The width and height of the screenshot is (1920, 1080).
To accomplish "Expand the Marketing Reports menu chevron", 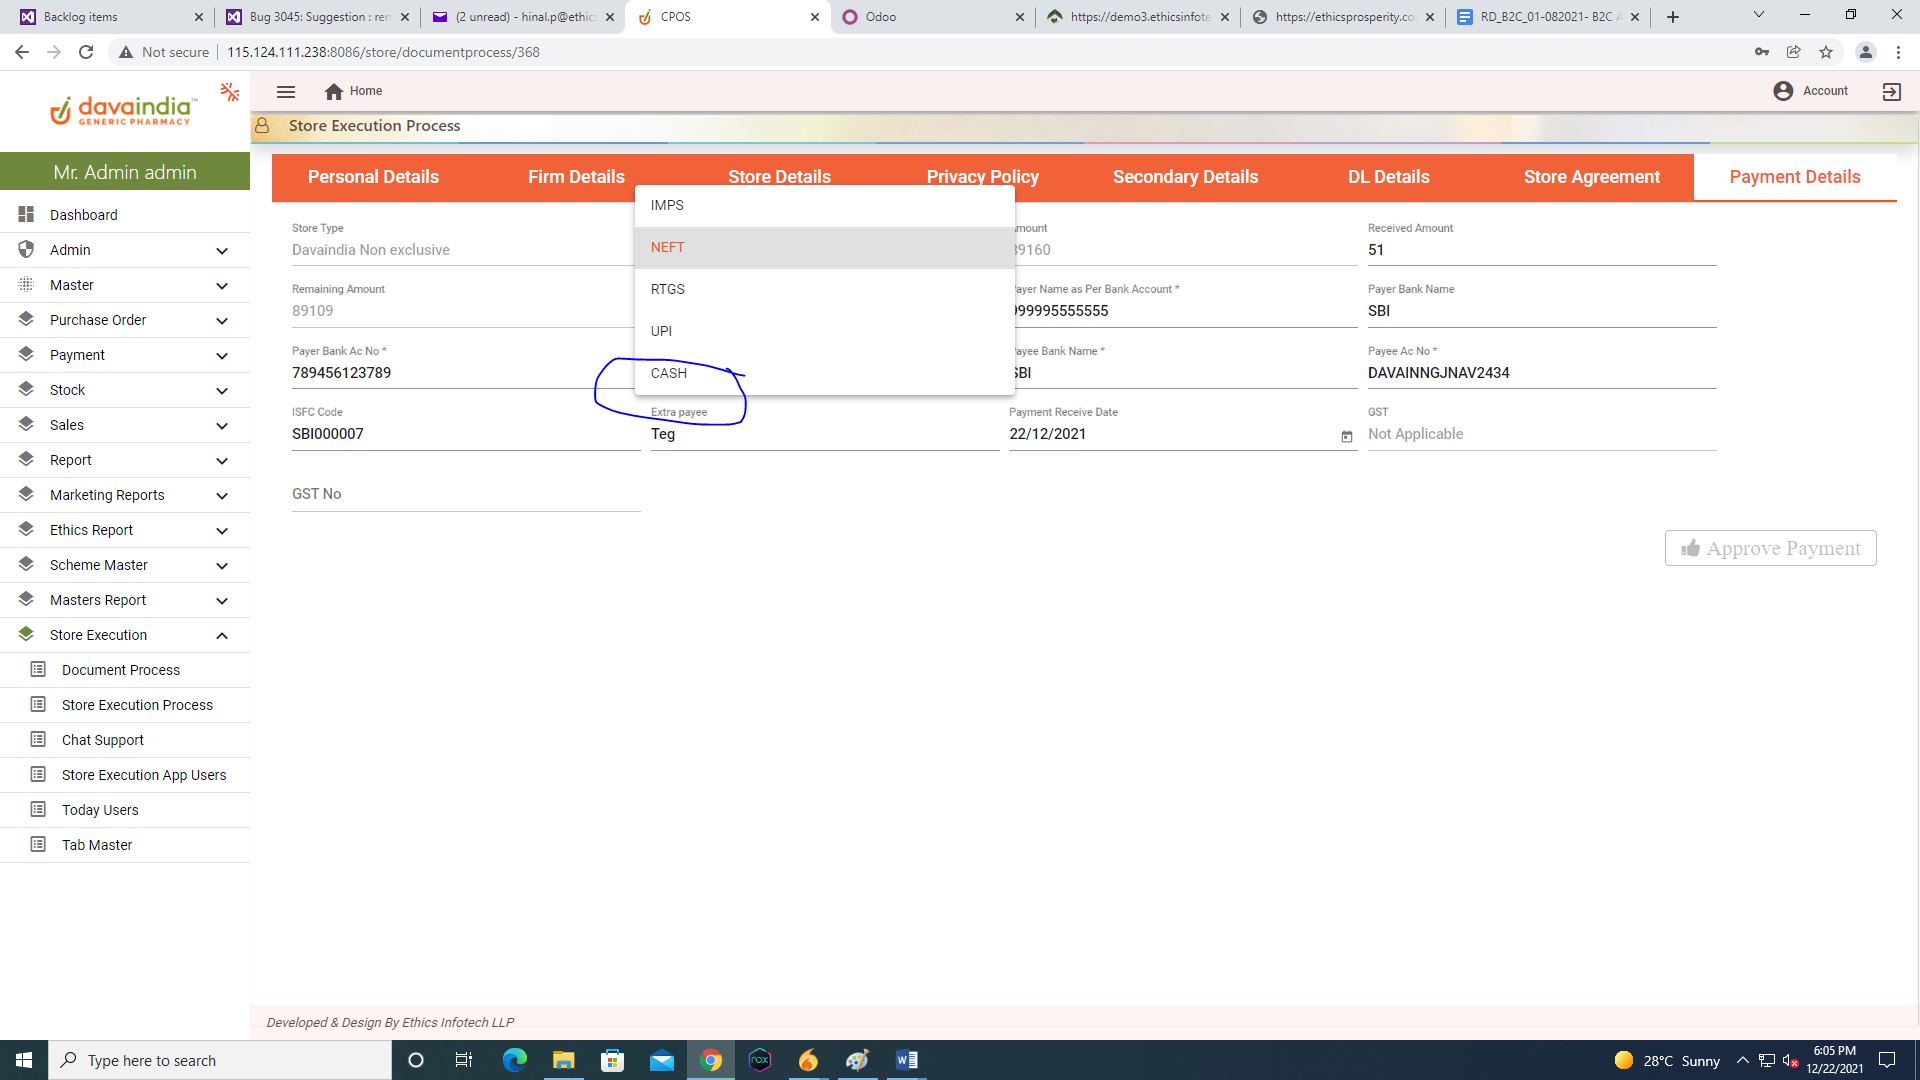I will tap(222, 495).
